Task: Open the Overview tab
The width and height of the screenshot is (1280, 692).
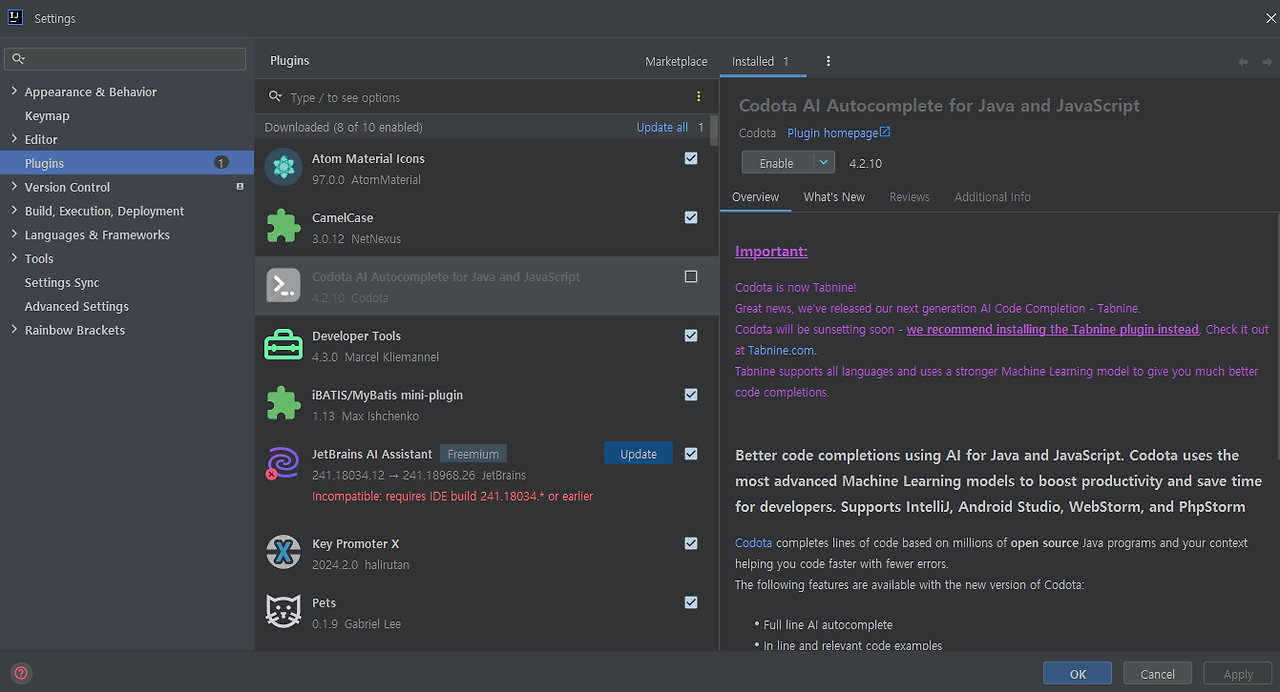Action: (755, 197)
